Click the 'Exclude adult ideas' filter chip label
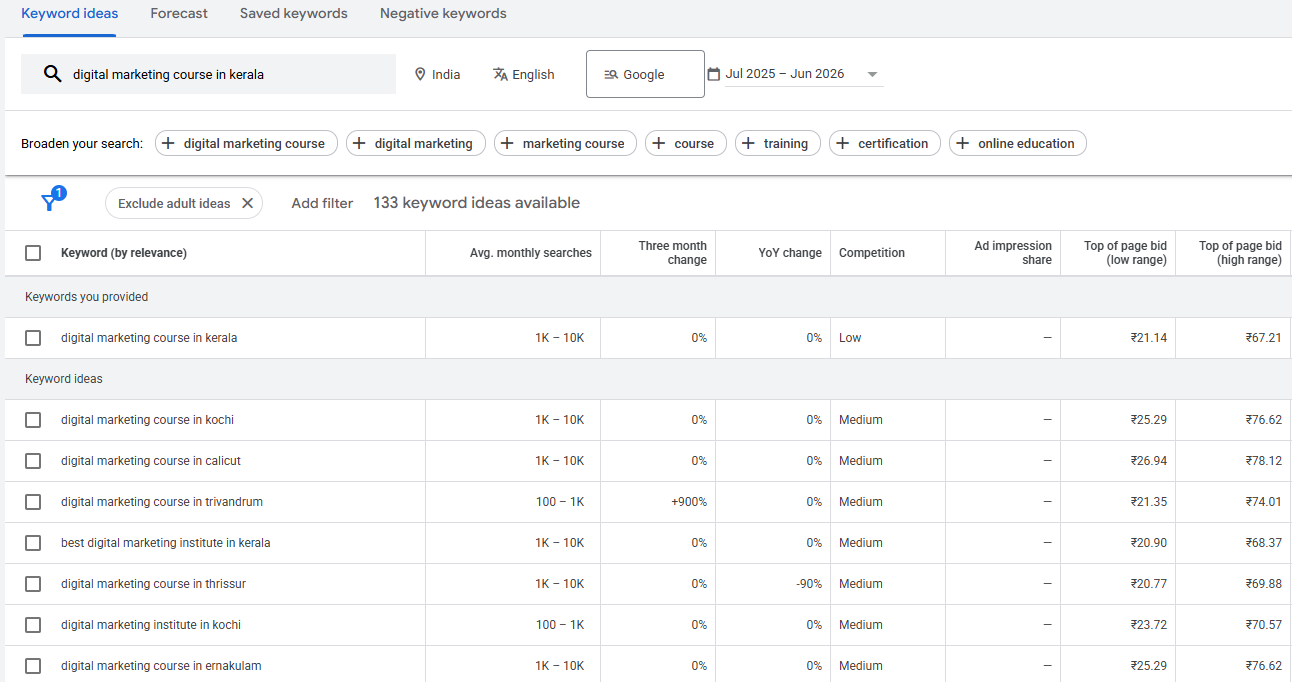This screenshot has width=1292, height=682. 174,203
